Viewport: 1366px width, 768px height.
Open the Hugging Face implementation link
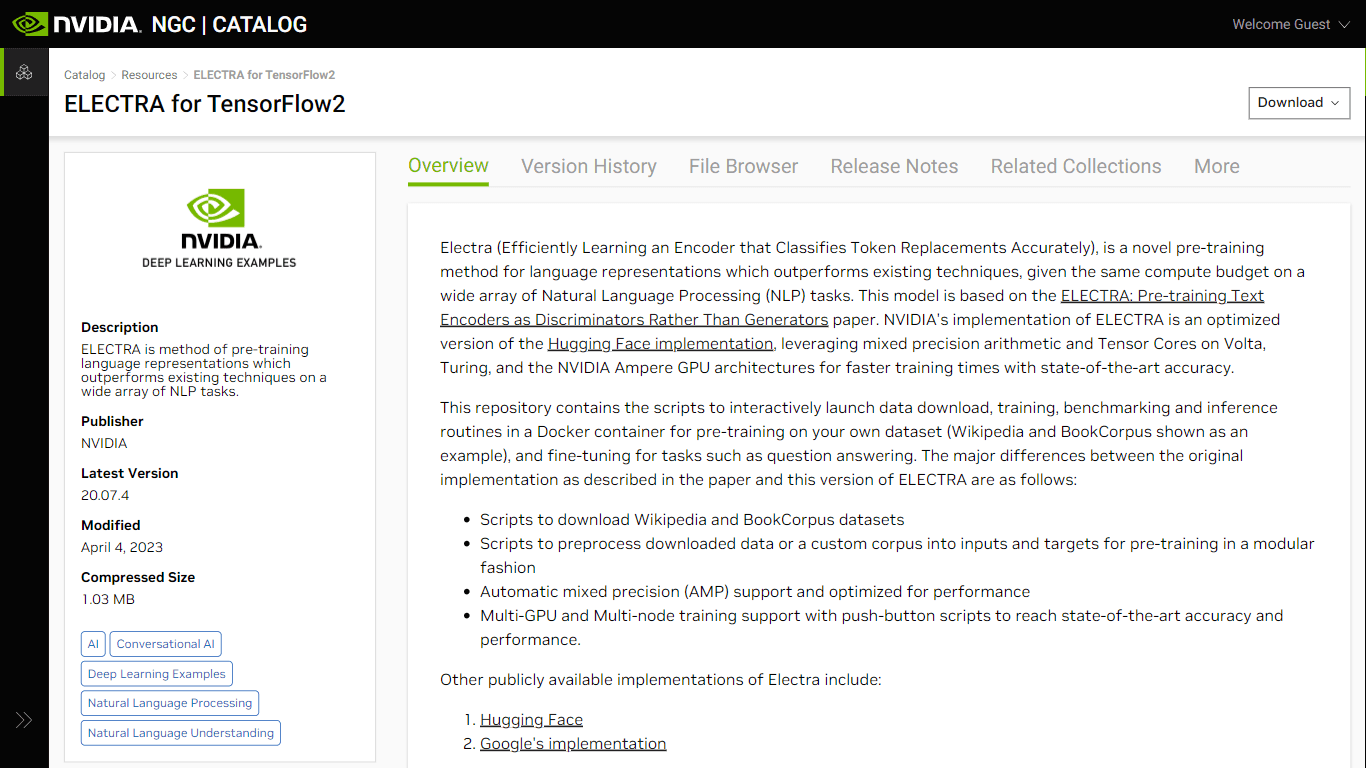coord(661,344)
